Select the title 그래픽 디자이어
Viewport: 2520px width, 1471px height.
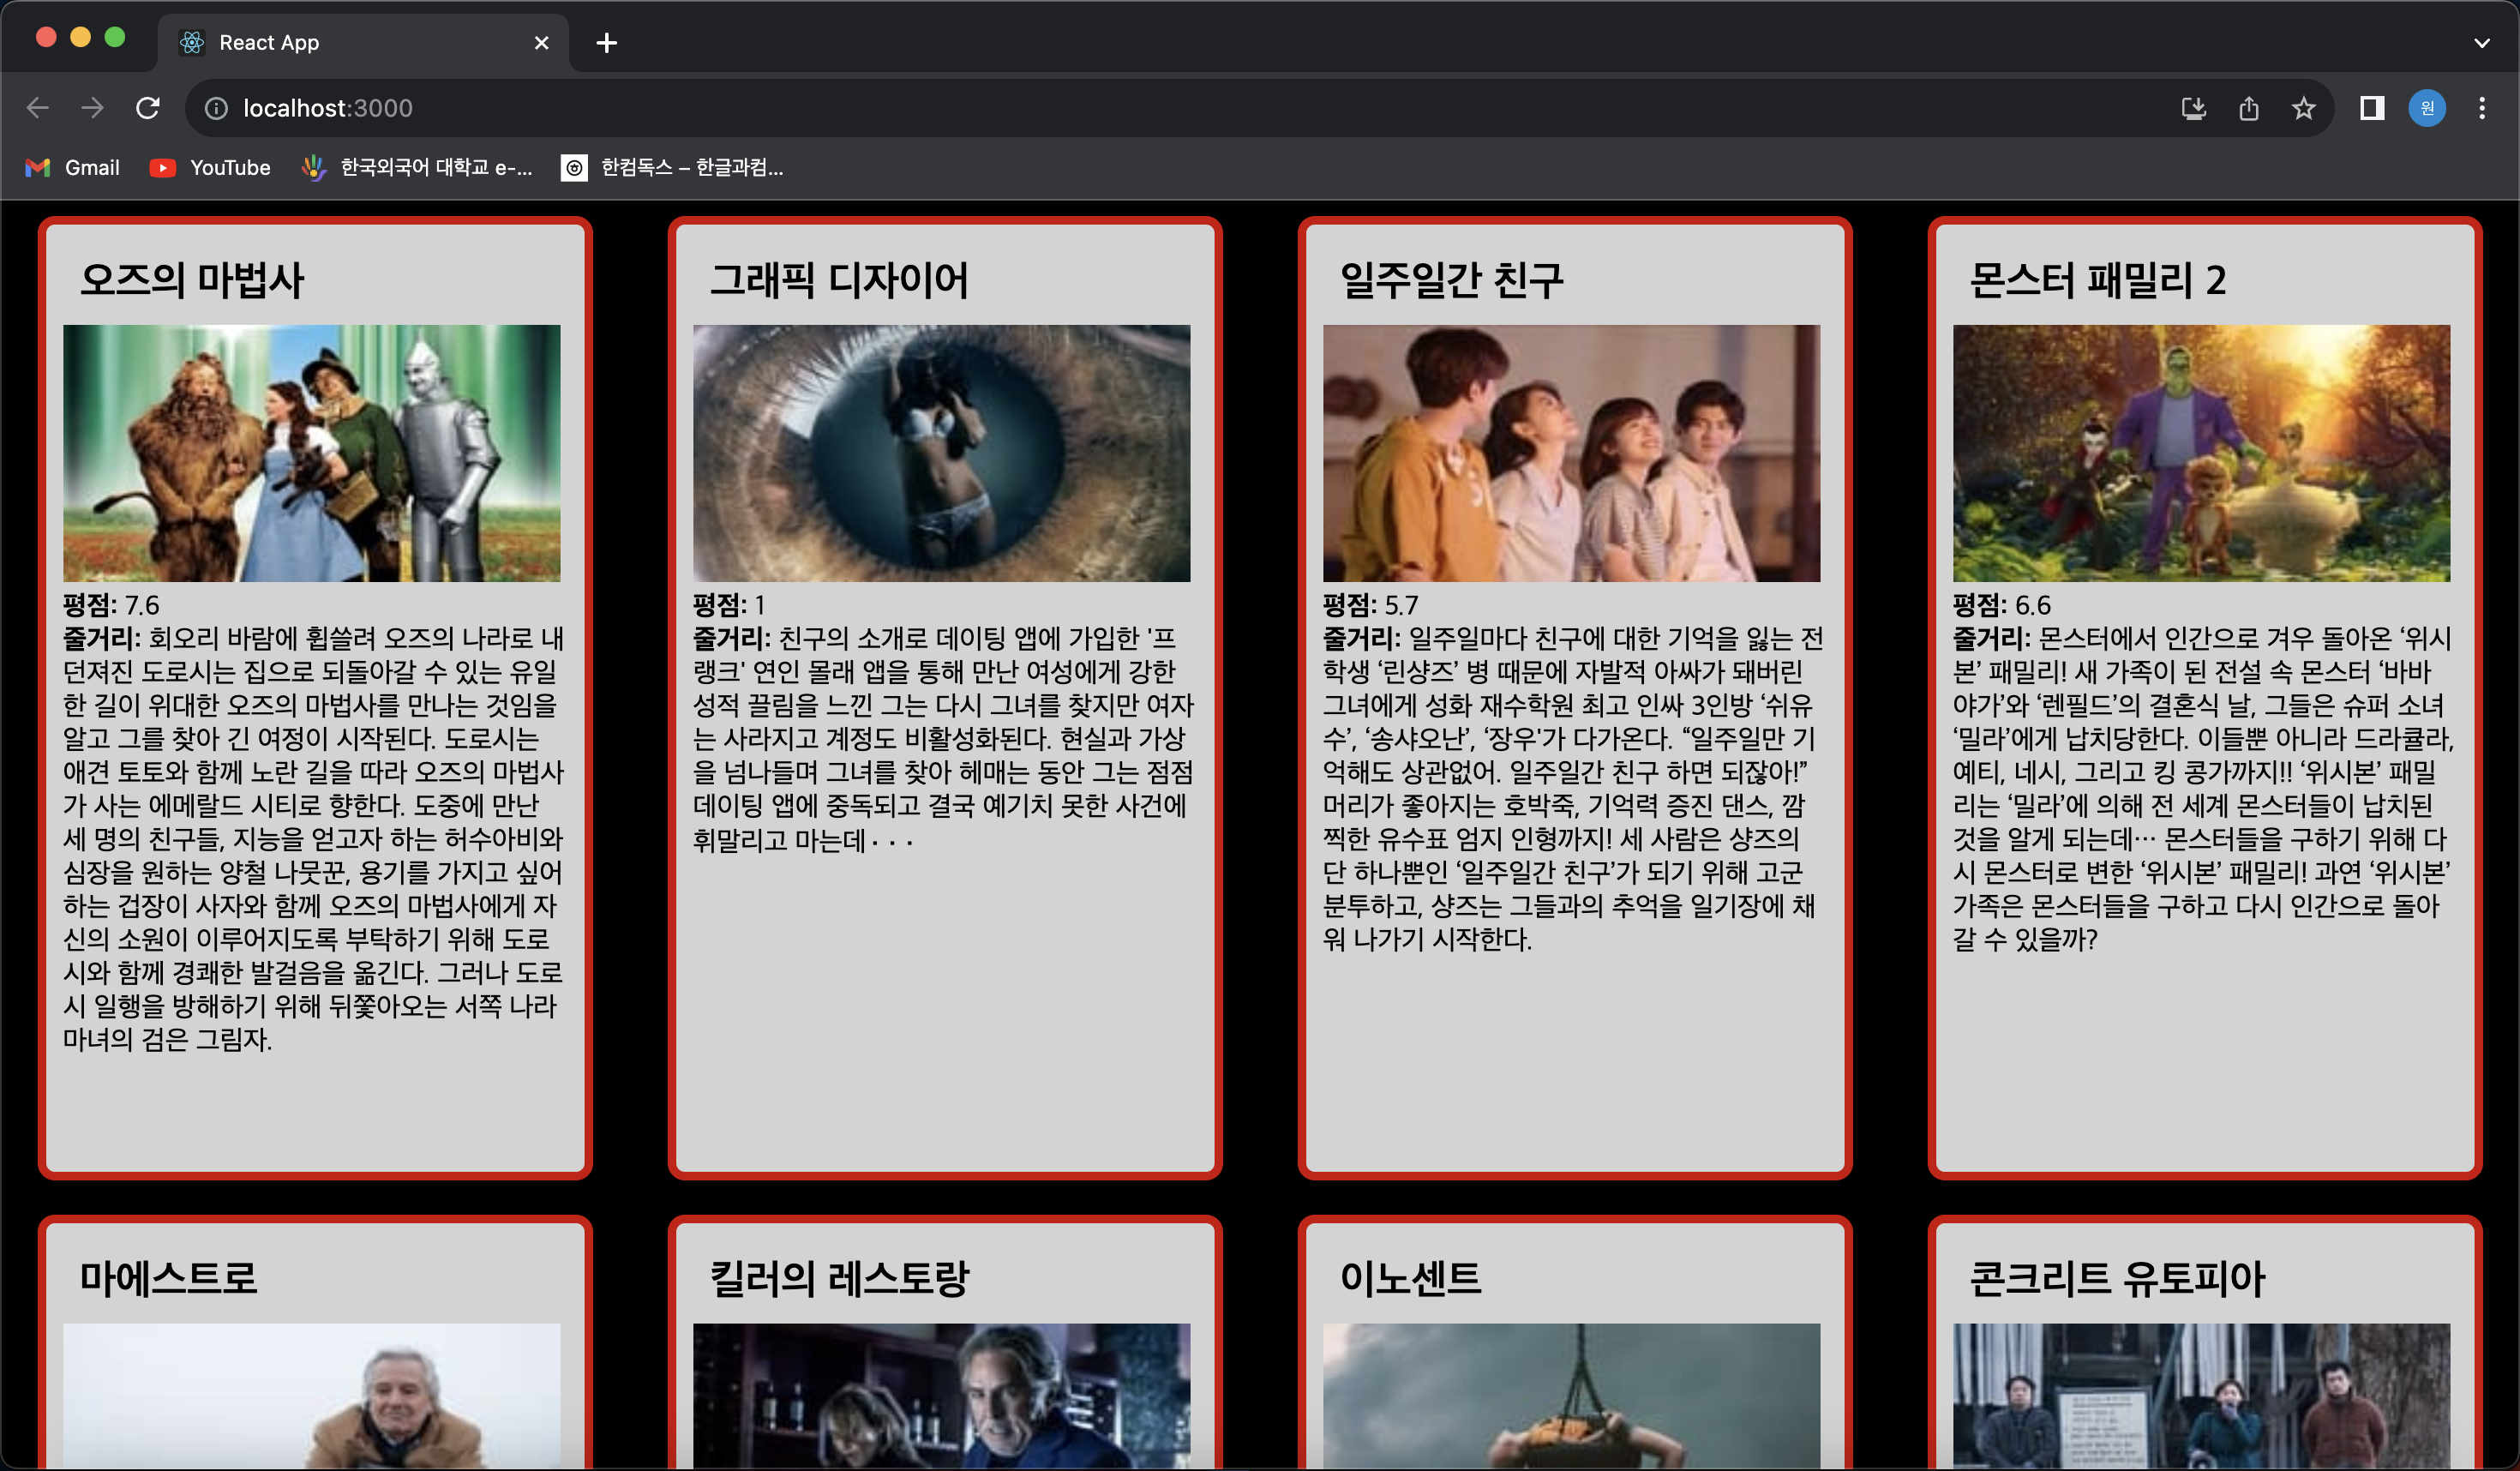(x=839, y=280)
